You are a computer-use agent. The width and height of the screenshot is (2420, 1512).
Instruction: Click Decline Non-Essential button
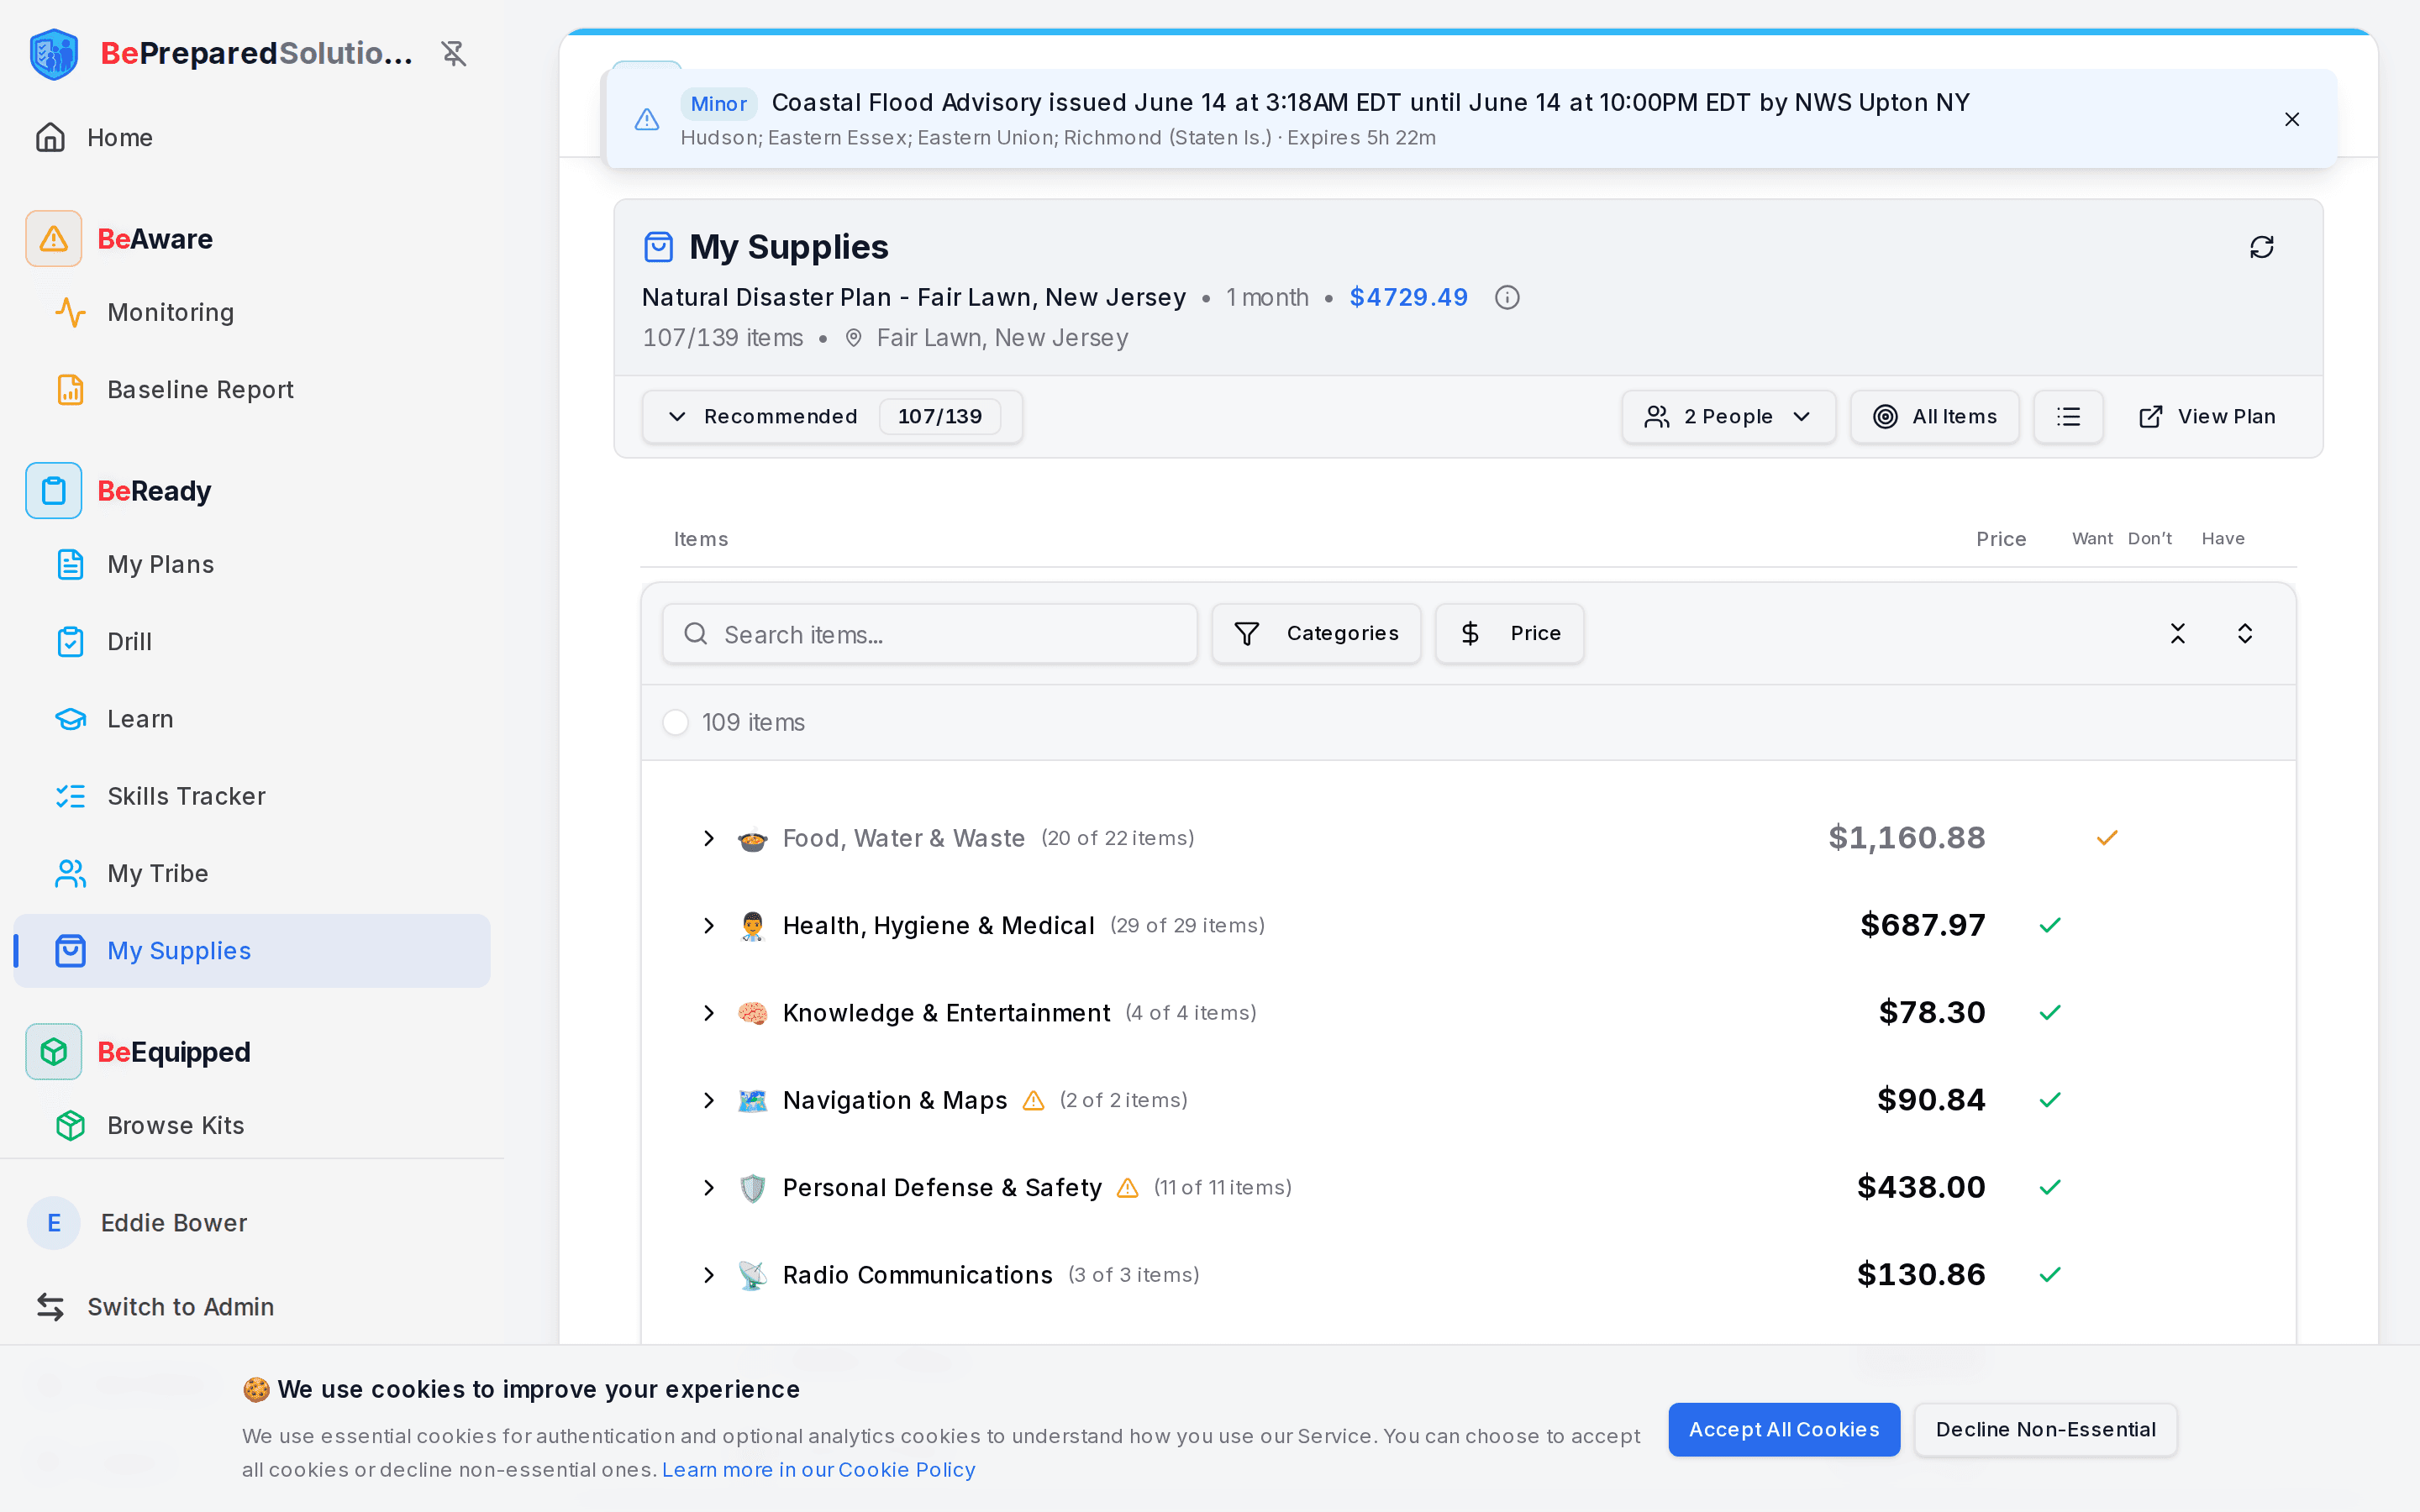point(2045,1429)
